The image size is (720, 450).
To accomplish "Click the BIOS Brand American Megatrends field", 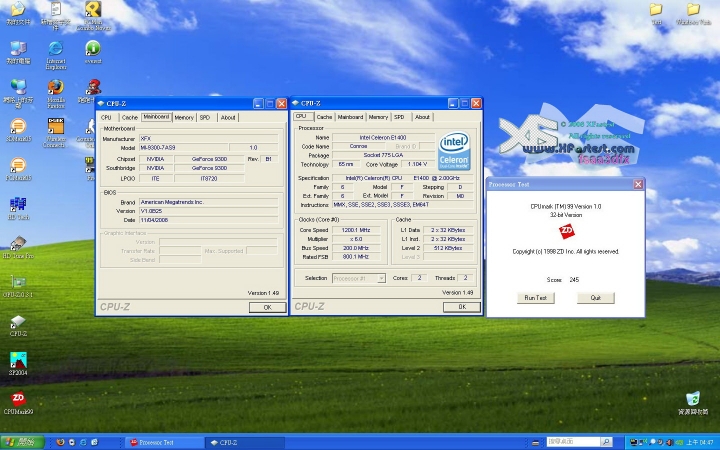I will [x=209, y=202].
